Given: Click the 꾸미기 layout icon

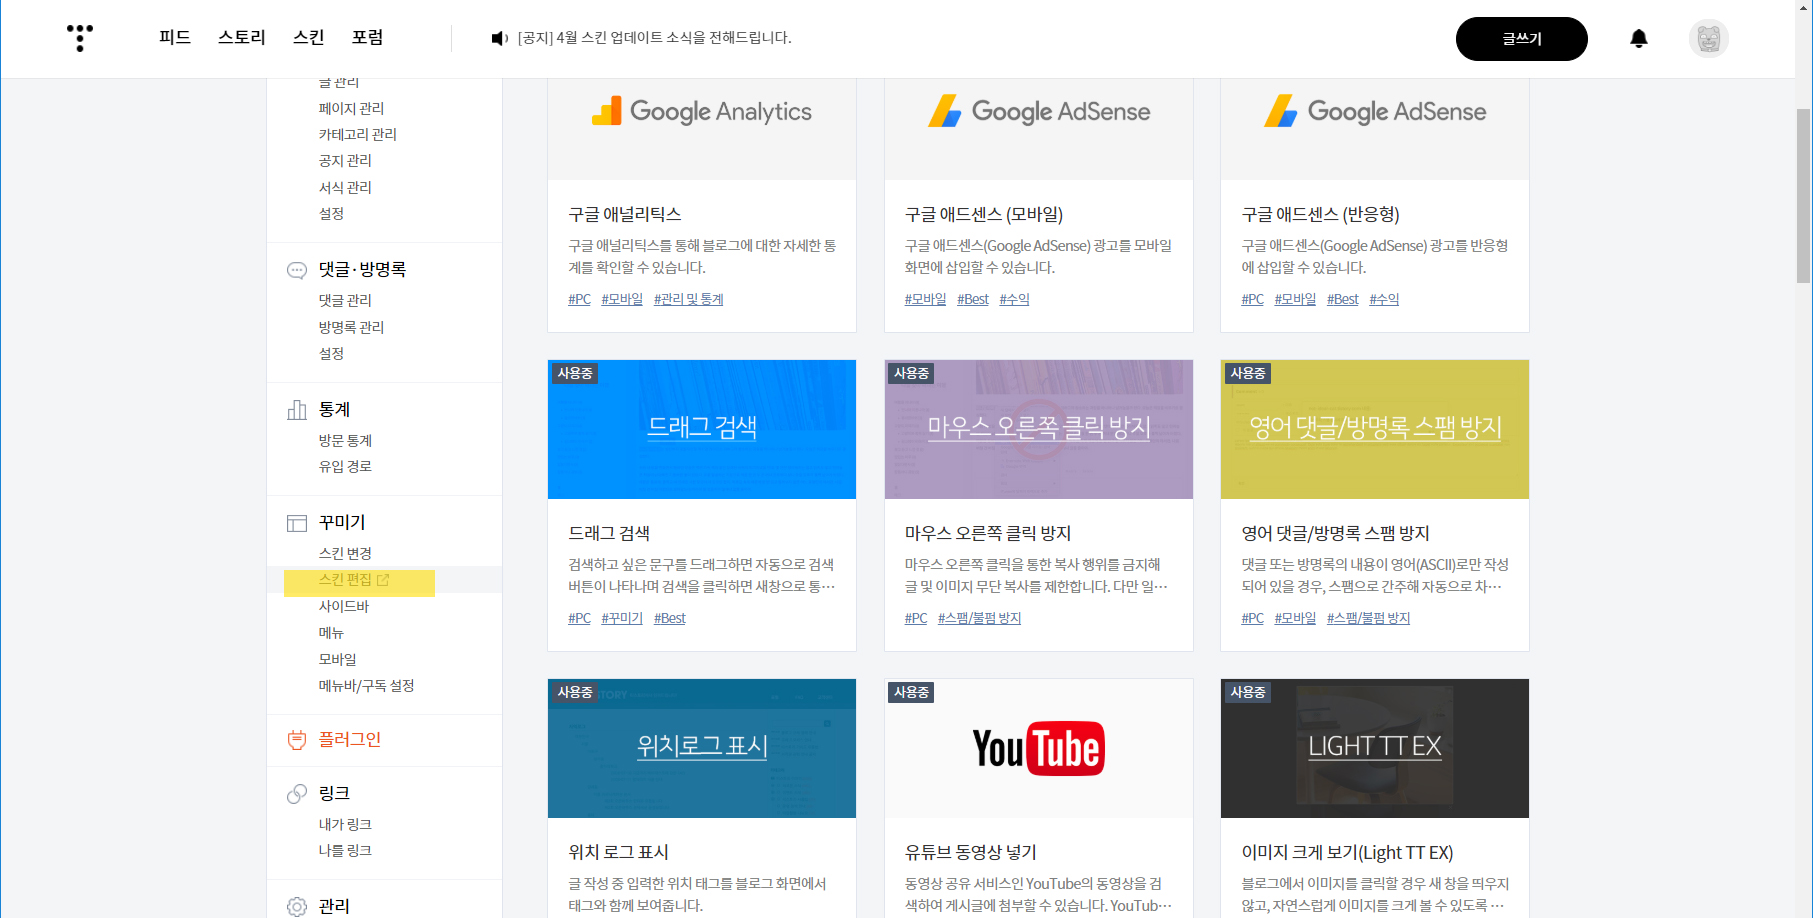Looking at the screenshot, I should click(297, 523).
